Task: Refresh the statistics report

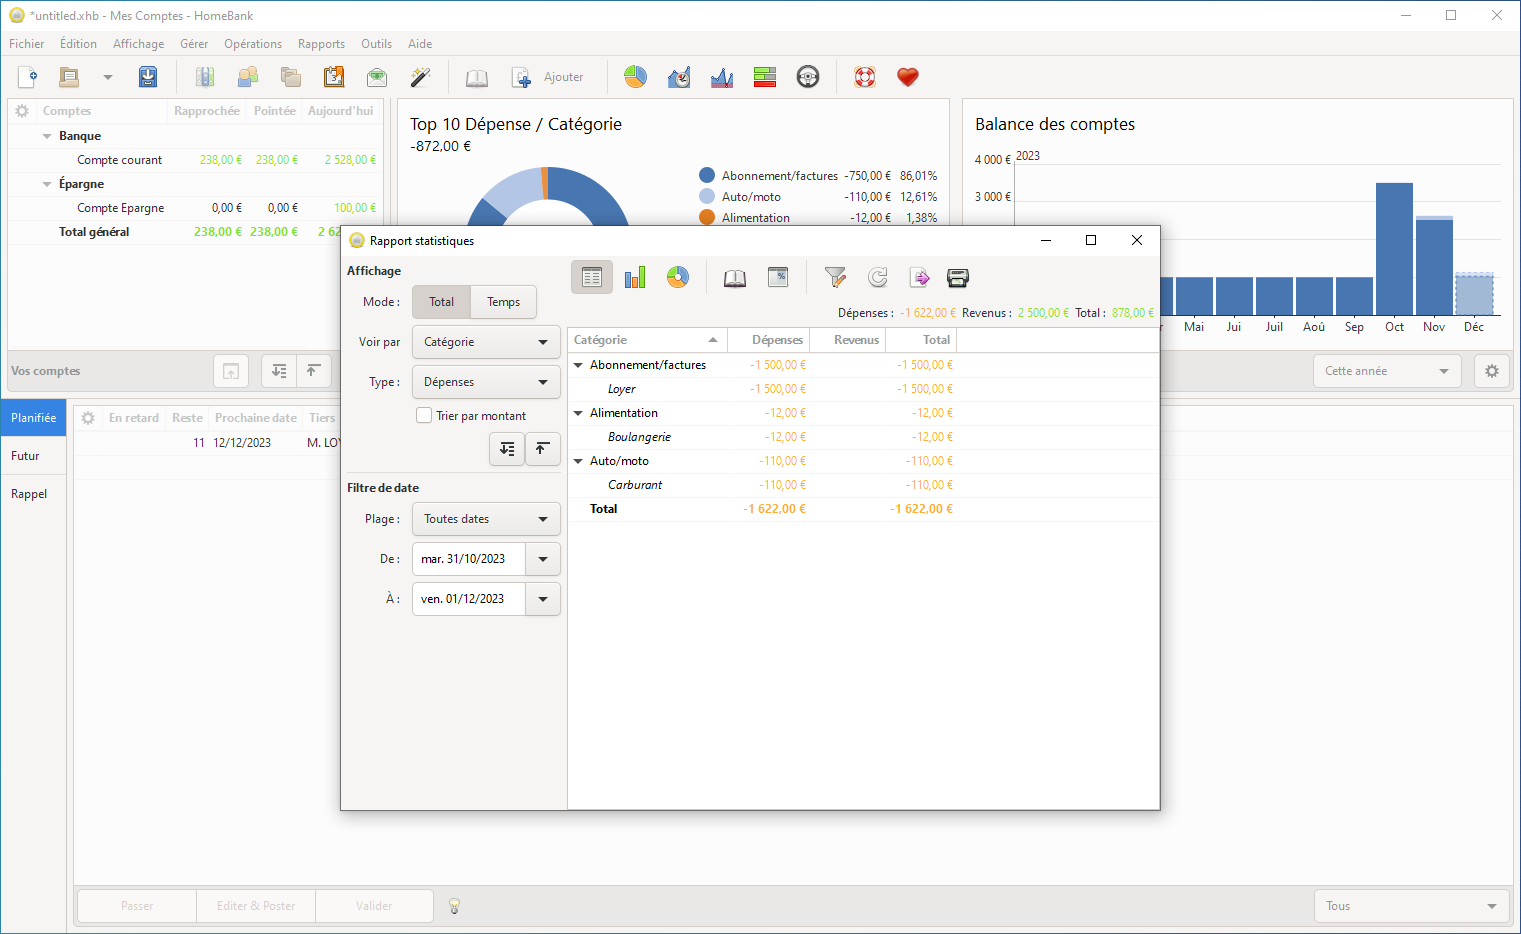Action: [878, 278]
